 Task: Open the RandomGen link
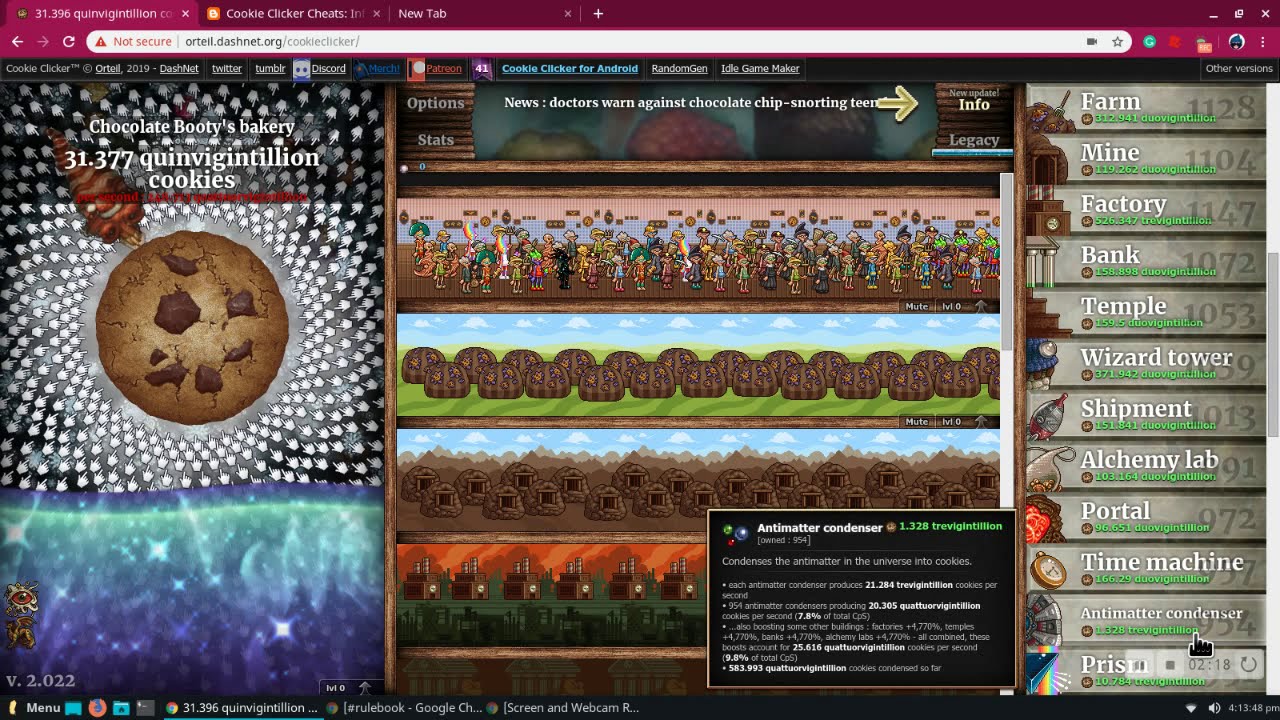click(679, 68)
